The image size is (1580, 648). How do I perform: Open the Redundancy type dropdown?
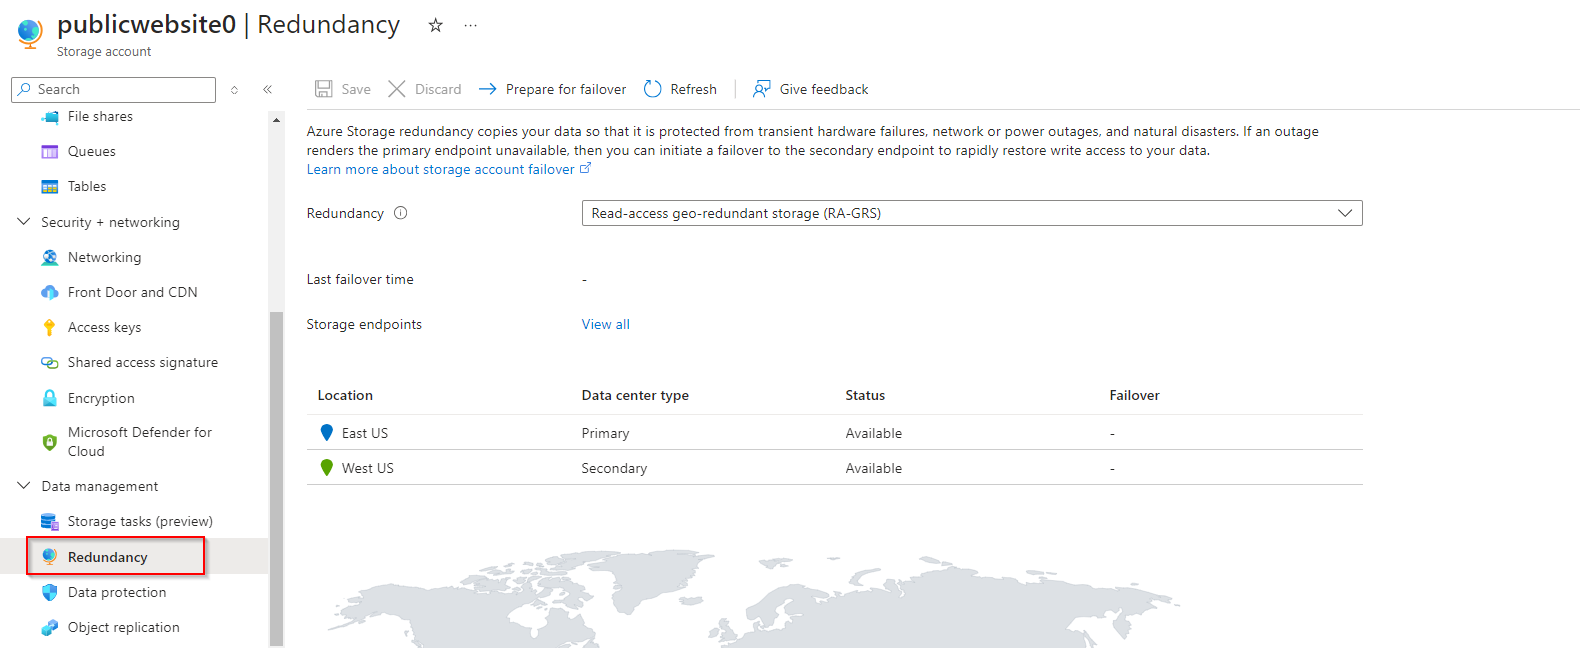click(x=971, y=213)
